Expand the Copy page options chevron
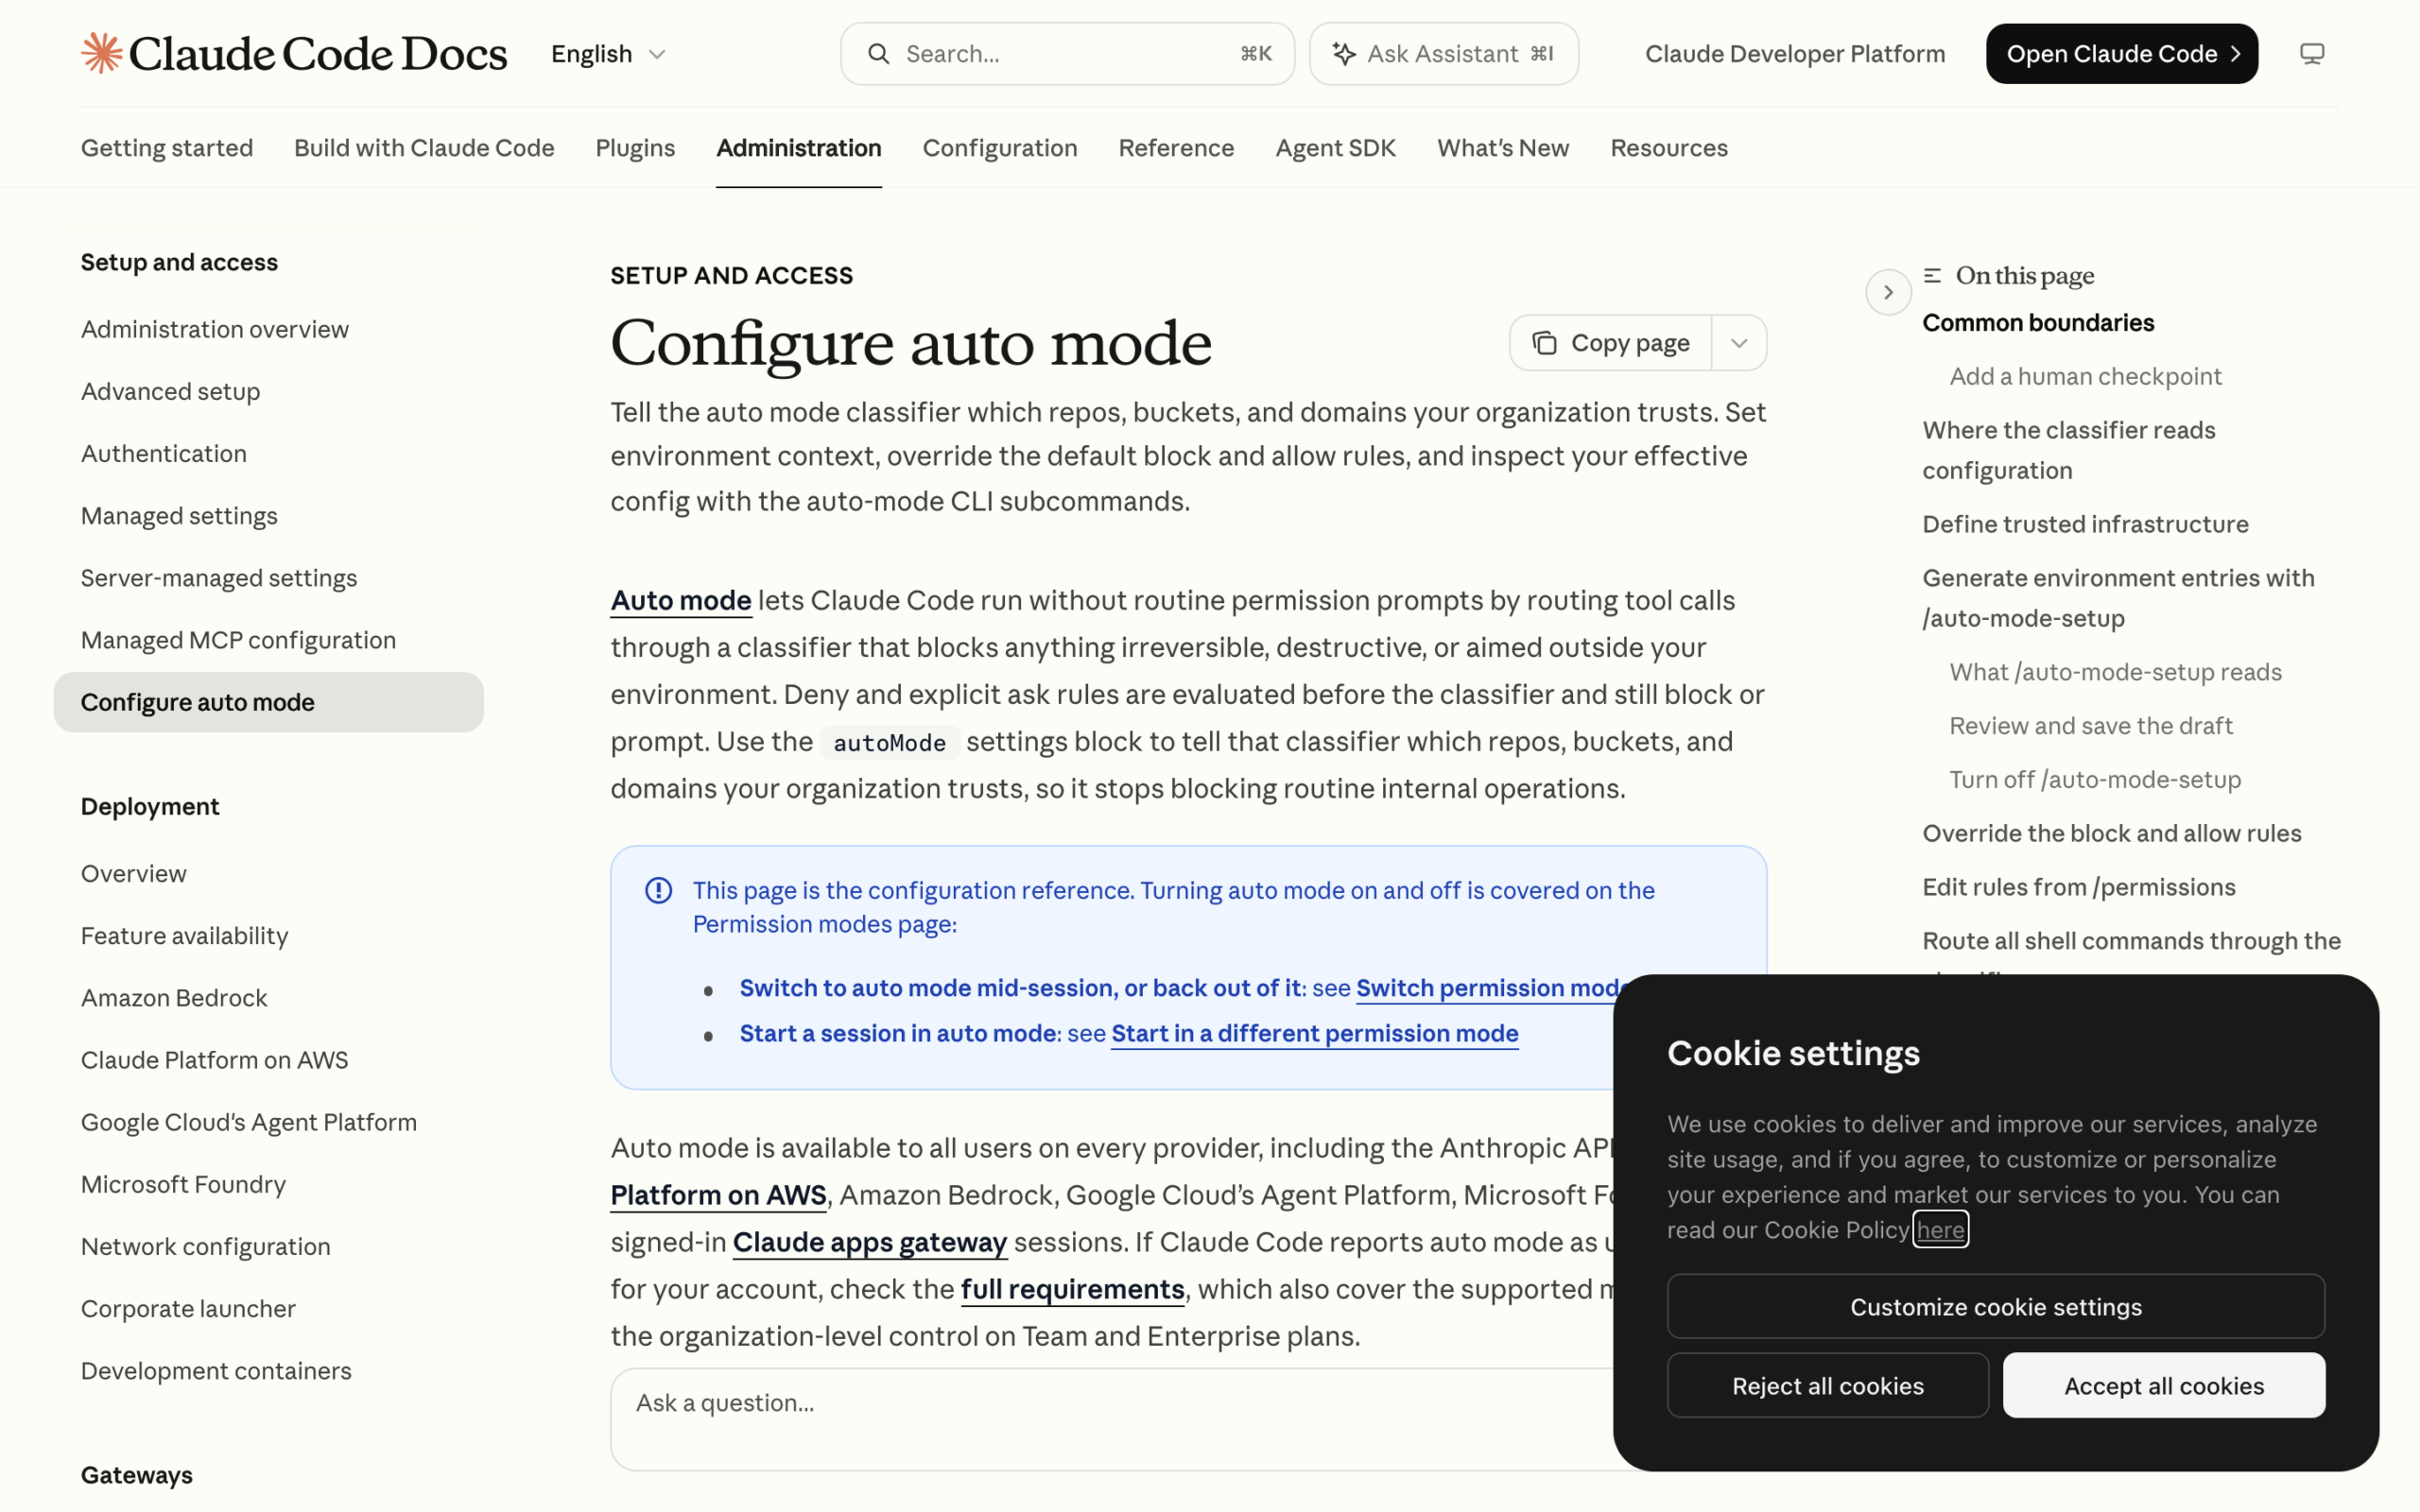2420x1512 pixels. [x=1739, y=343]
